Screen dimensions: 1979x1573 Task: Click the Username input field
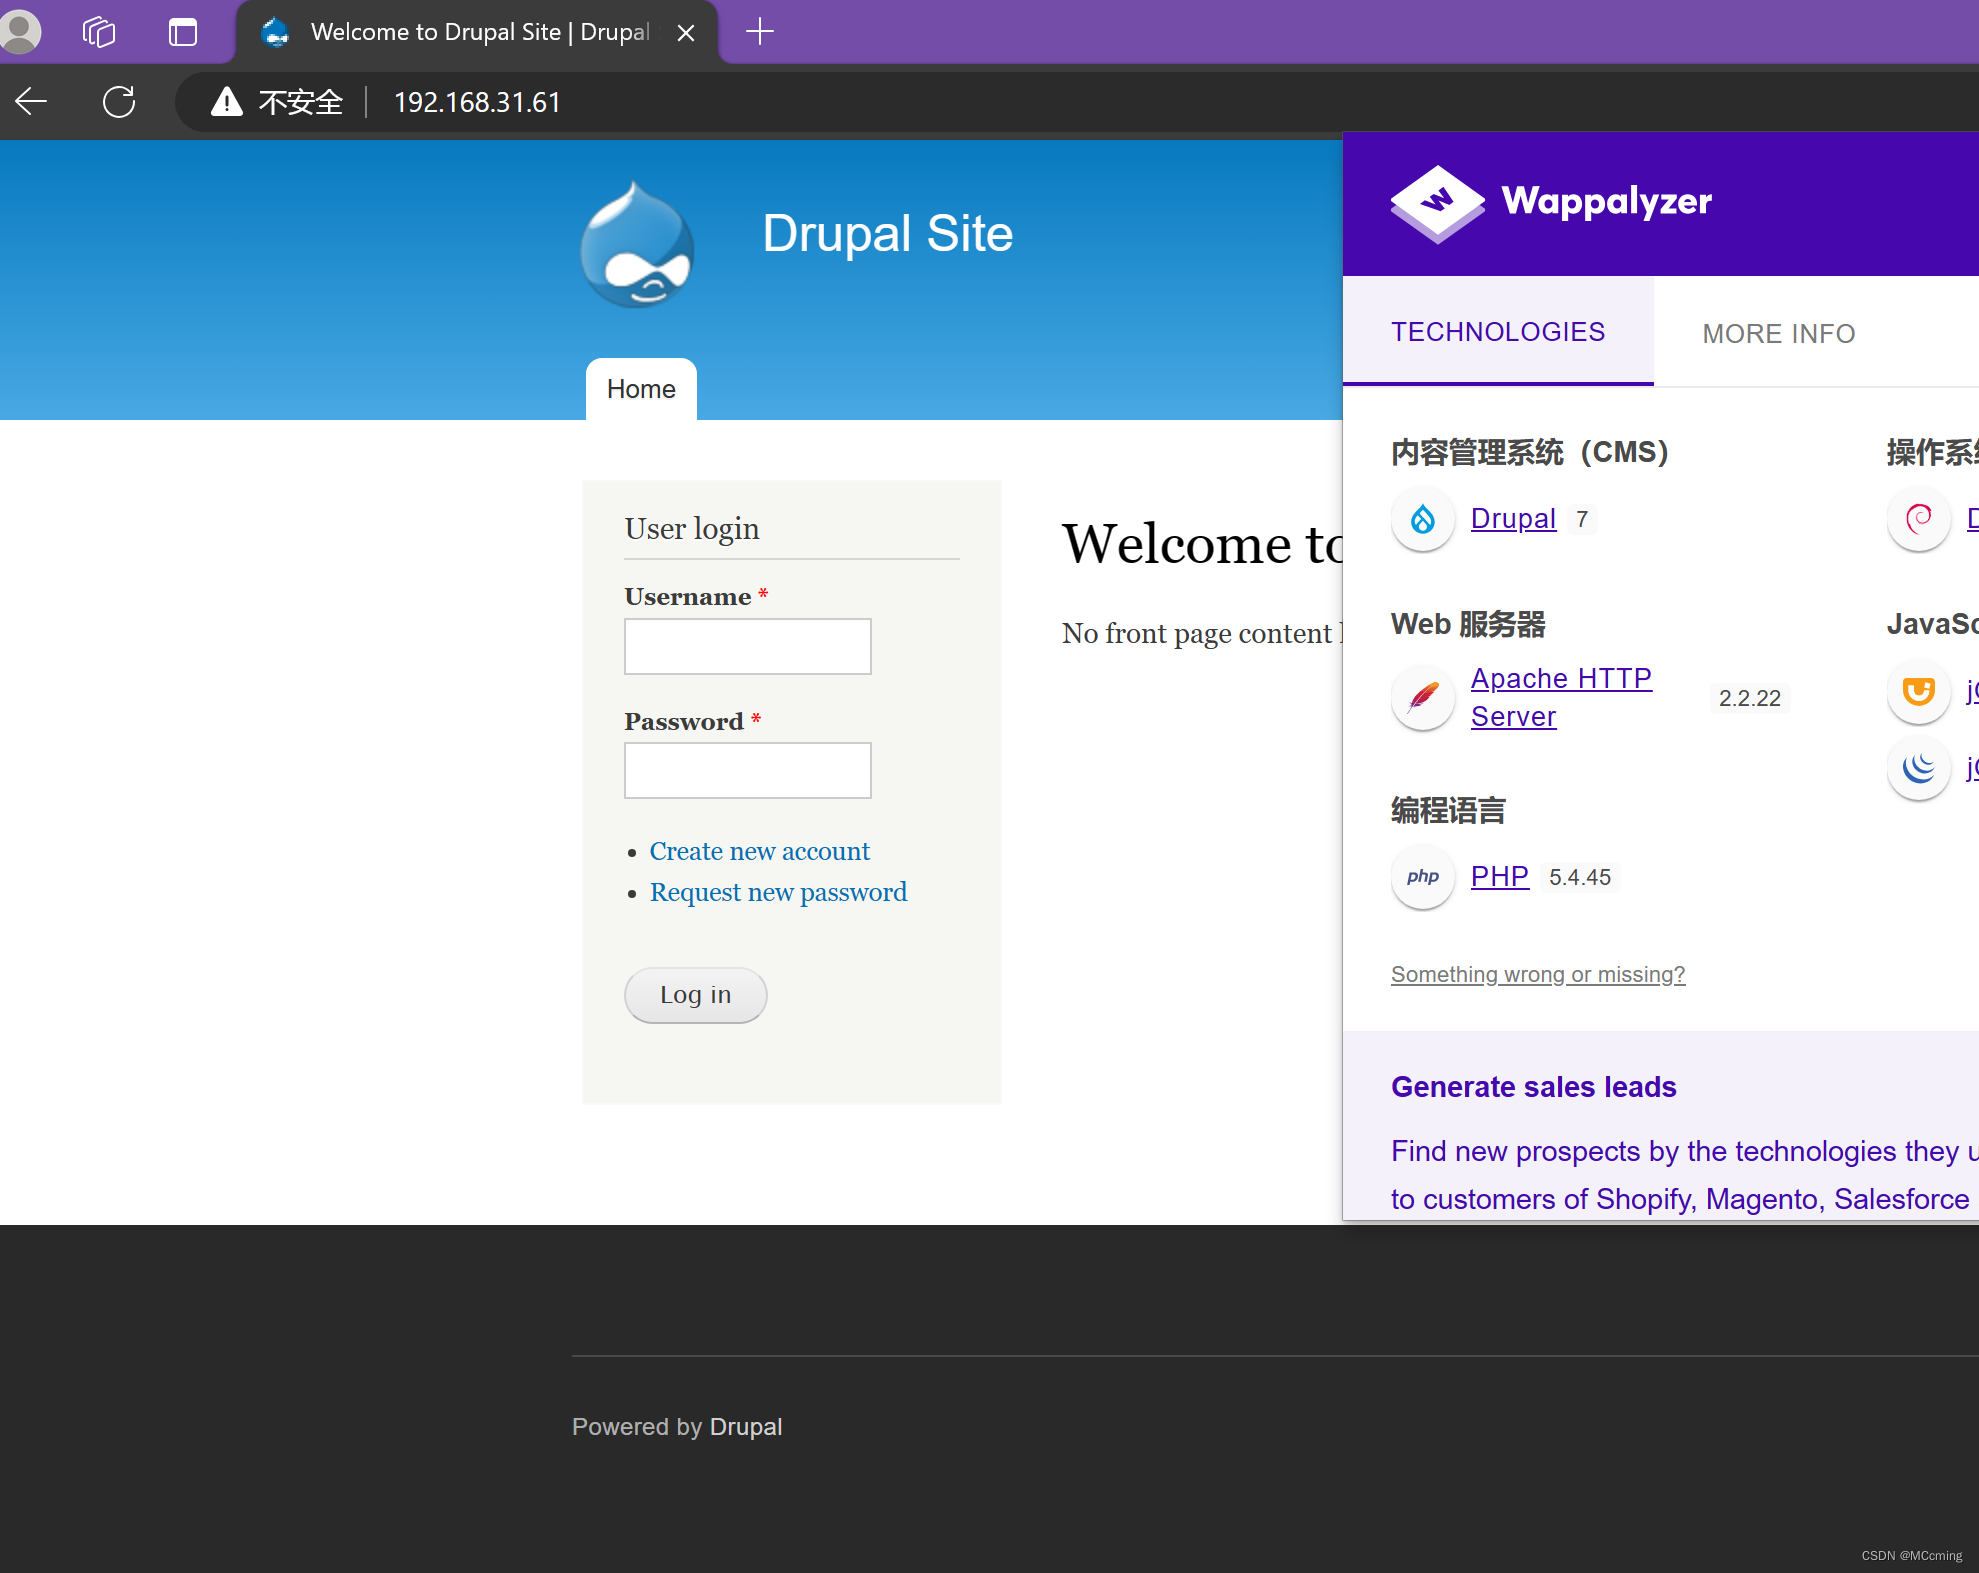748,646
